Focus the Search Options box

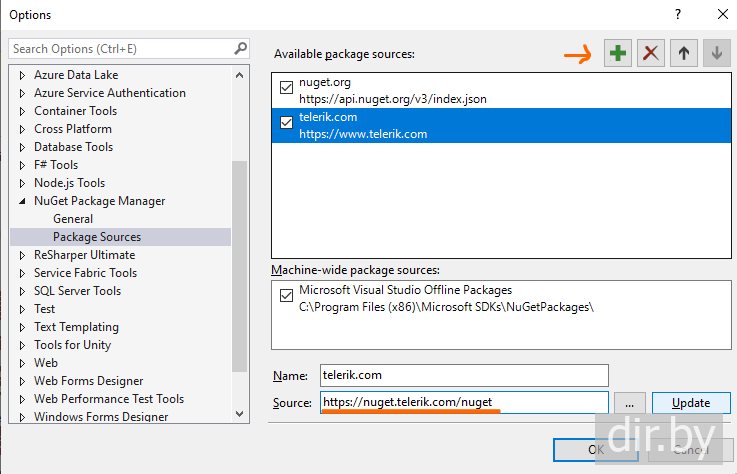click(120, 48)
